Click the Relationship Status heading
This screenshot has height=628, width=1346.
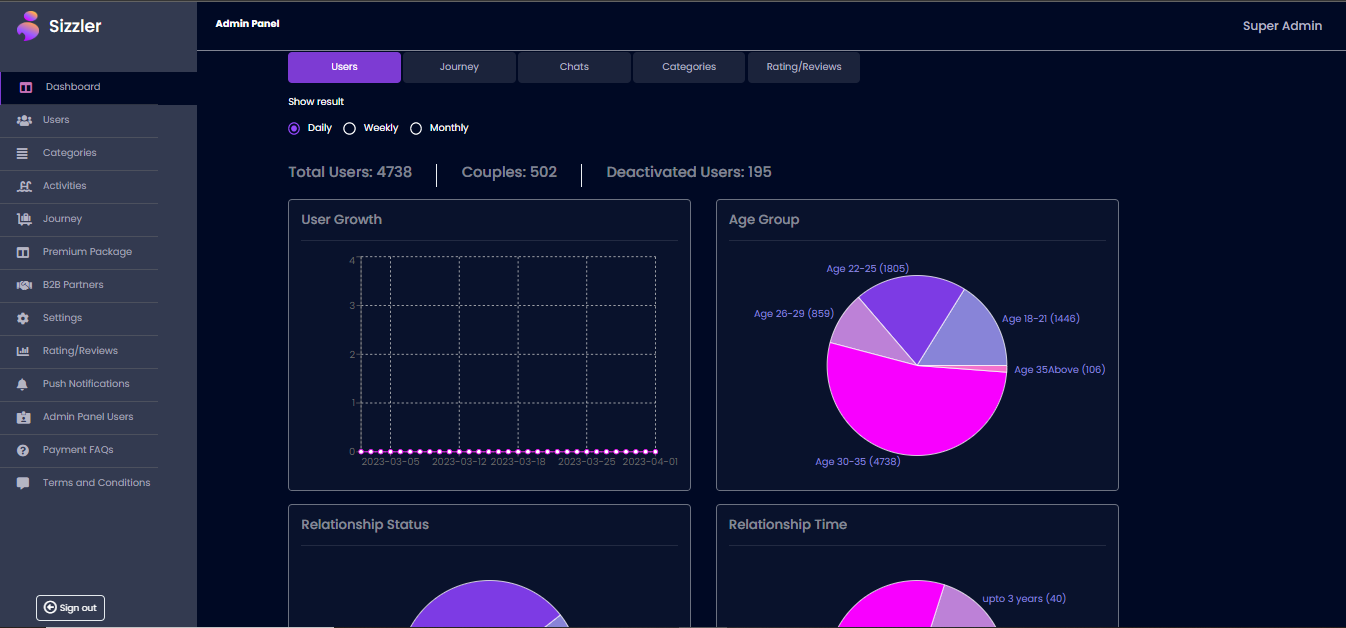click(365, 525)
